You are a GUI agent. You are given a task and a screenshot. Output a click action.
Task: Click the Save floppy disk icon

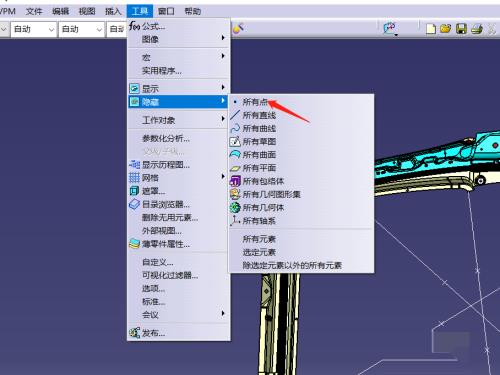click(461, 29)
